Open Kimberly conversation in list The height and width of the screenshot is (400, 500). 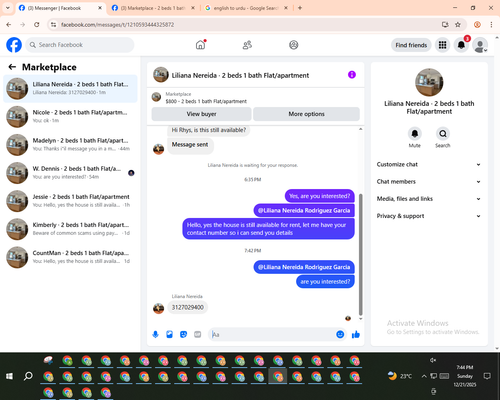tap(70, 229)
